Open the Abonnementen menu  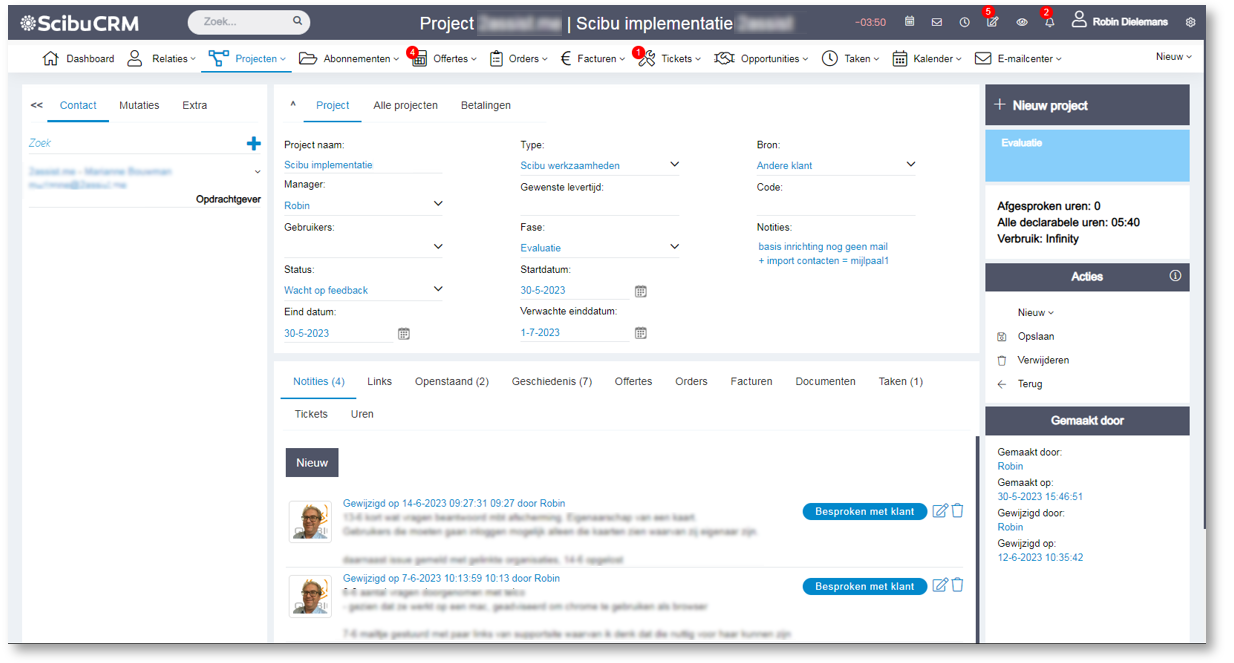tap(349, 59)
